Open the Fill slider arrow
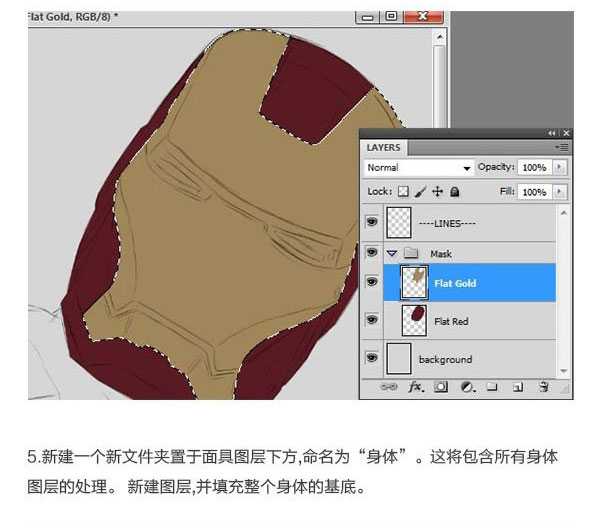Image resolution: width=600 pixels, height=528 pixels. 559,191
